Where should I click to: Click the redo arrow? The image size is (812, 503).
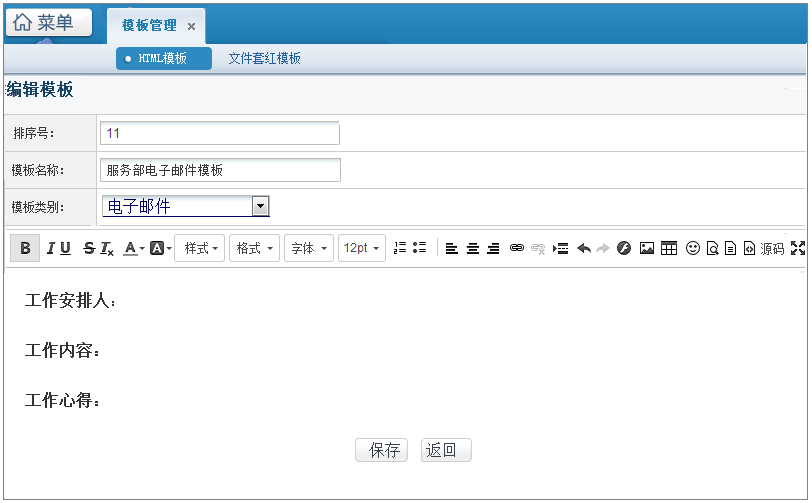(x=603, y=249)
